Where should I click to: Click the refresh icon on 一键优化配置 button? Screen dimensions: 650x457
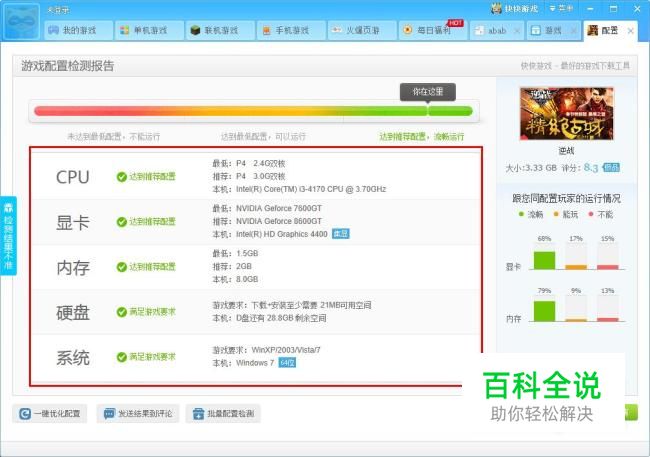(25, 413)
